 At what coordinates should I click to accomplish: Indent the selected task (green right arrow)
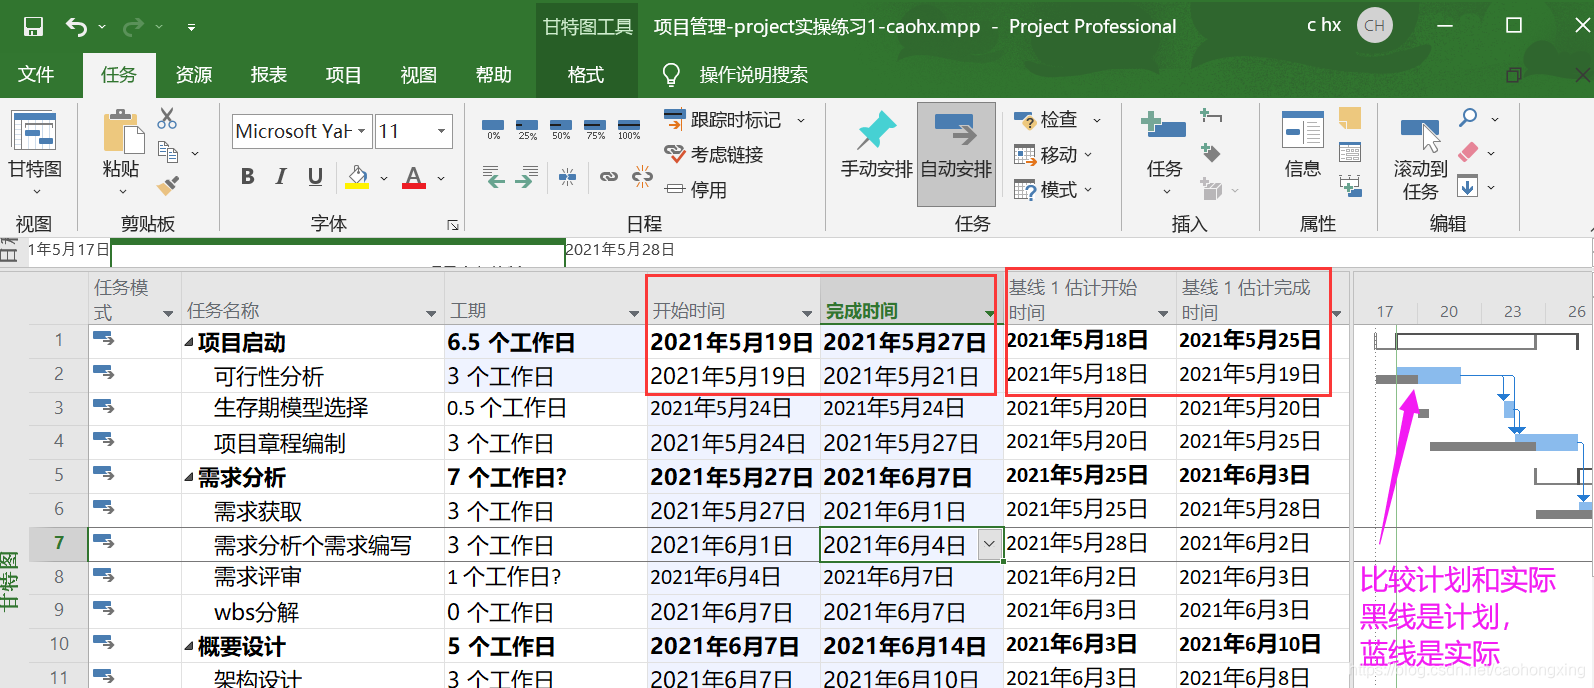[x=527, y=178]
